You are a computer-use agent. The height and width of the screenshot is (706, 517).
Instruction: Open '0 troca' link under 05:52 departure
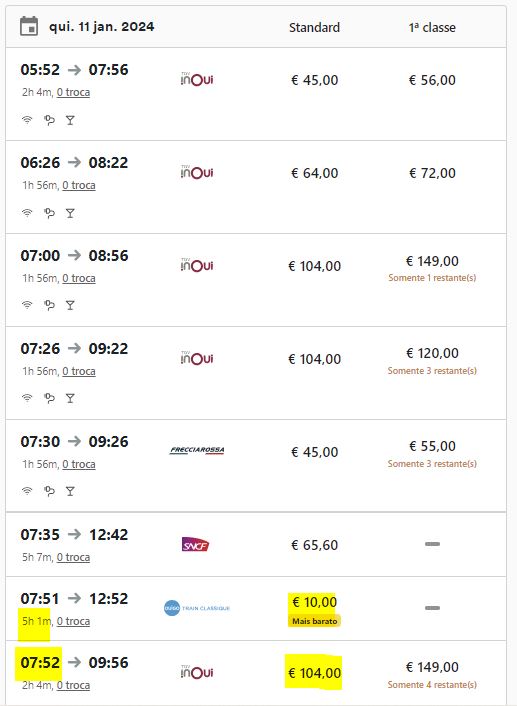coord(73,92)
